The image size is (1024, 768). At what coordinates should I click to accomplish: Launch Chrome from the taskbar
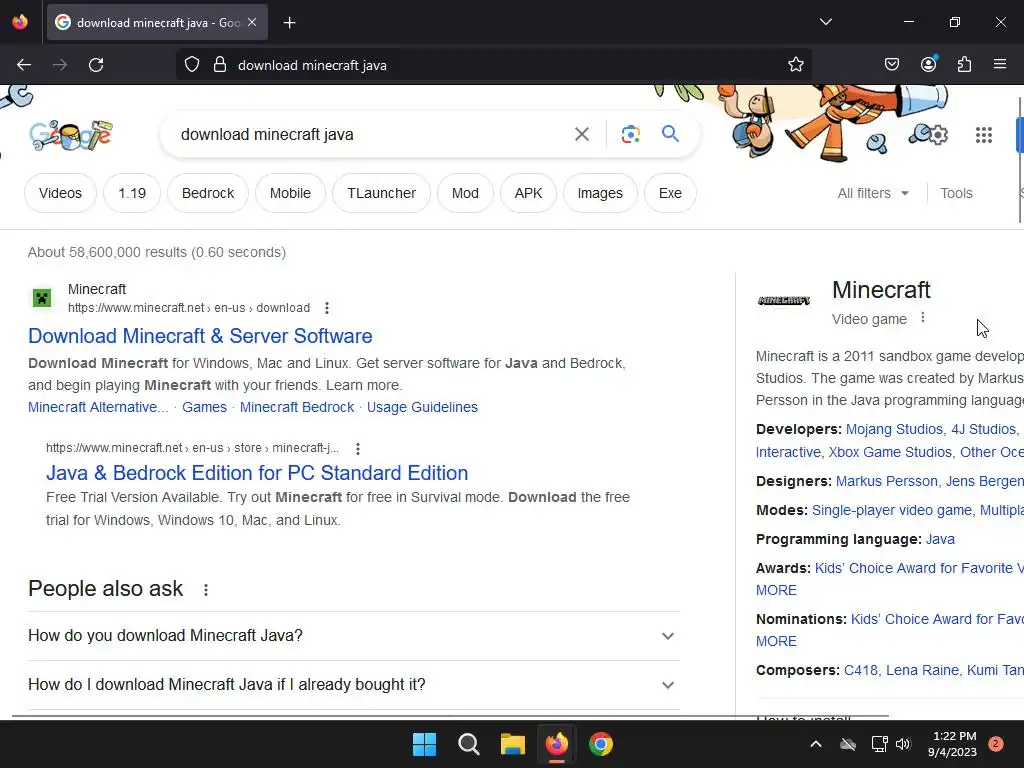(601, 744)
